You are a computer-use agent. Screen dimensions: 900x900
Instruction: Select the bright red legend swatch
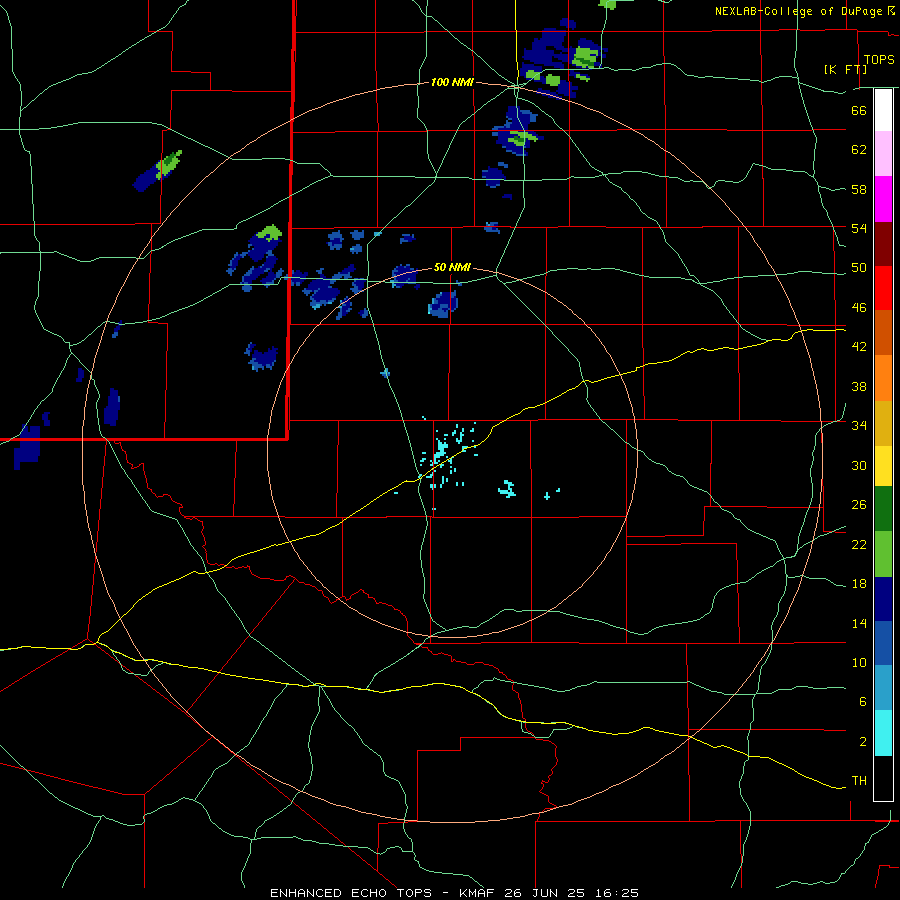pyautogui.click(x=883, y=288)
